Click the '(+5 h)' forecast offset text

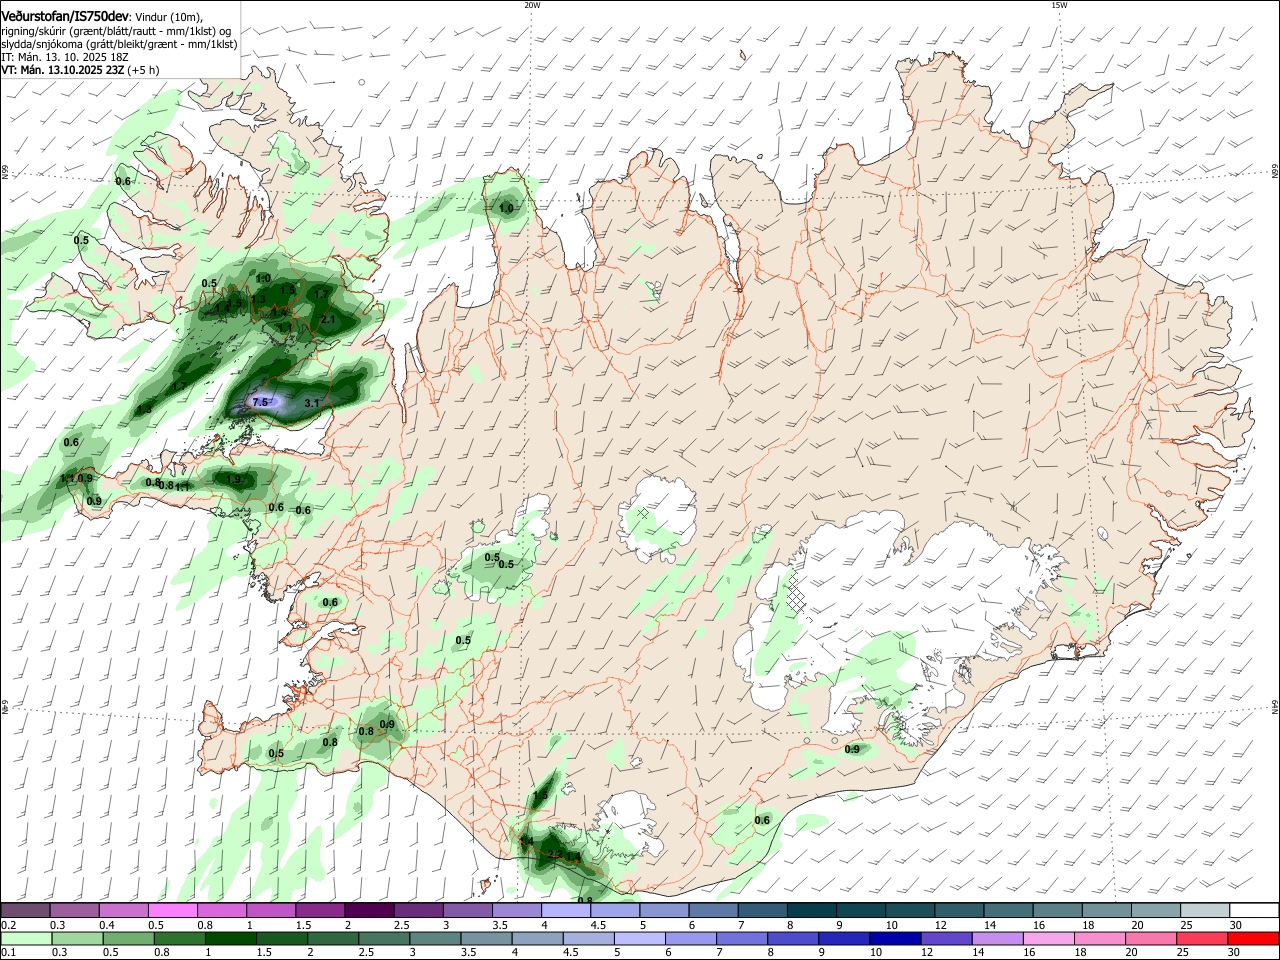tap(143, 70)
